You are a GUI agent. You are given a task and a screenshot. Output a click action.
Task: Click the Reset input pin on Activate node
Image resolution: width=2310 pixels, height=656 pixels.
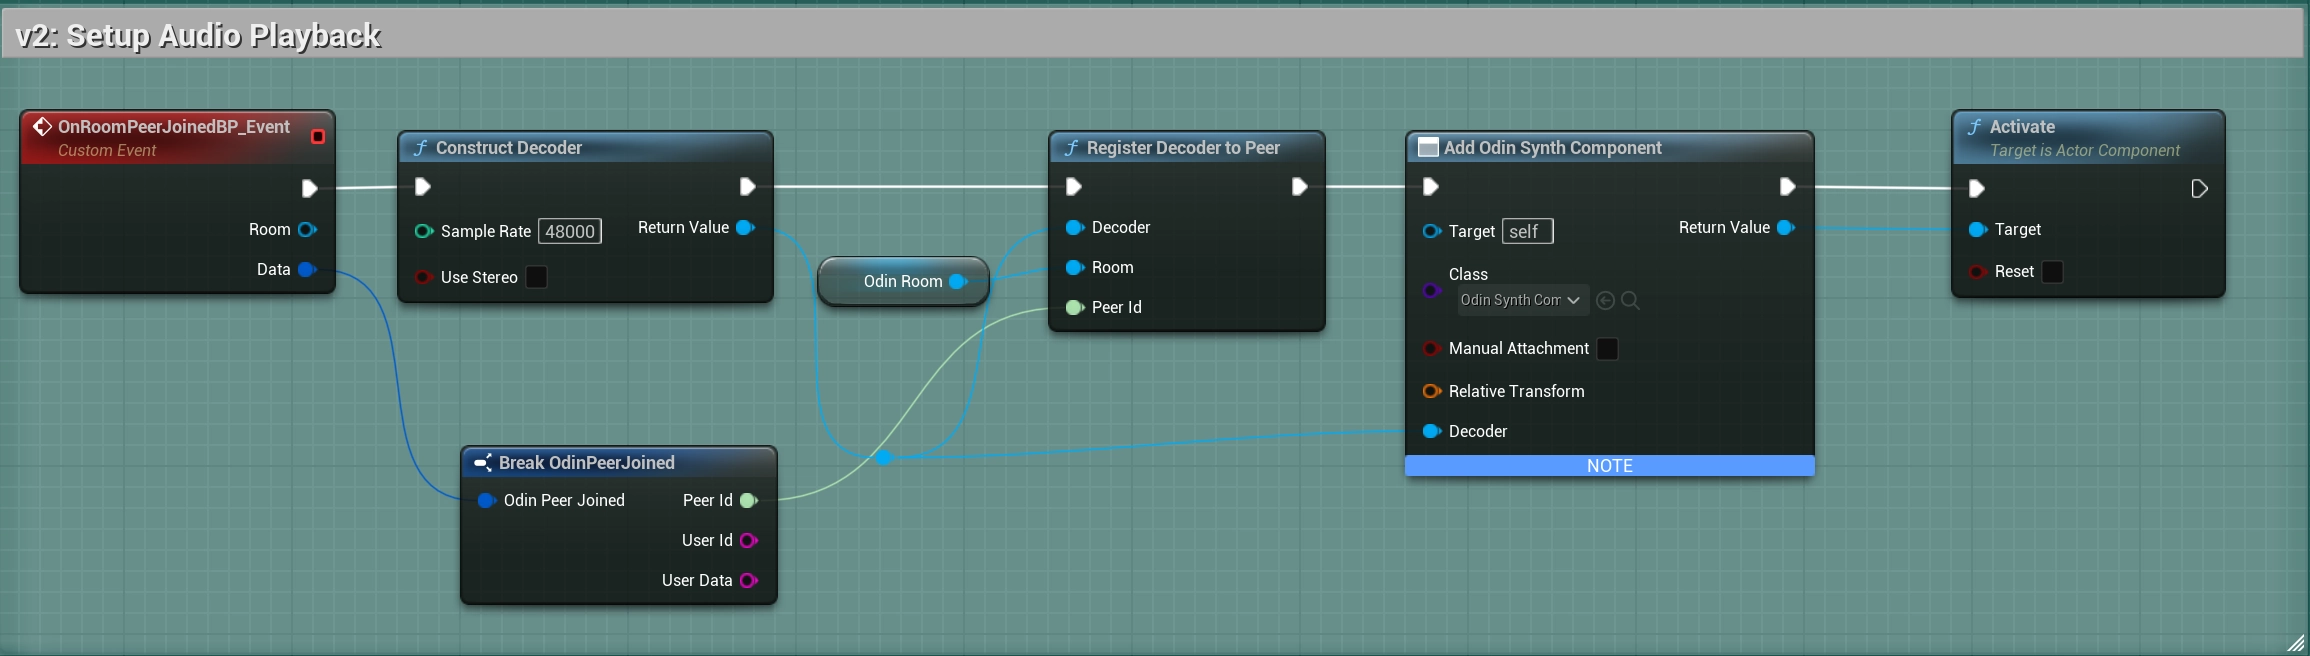pos(1977,271)
